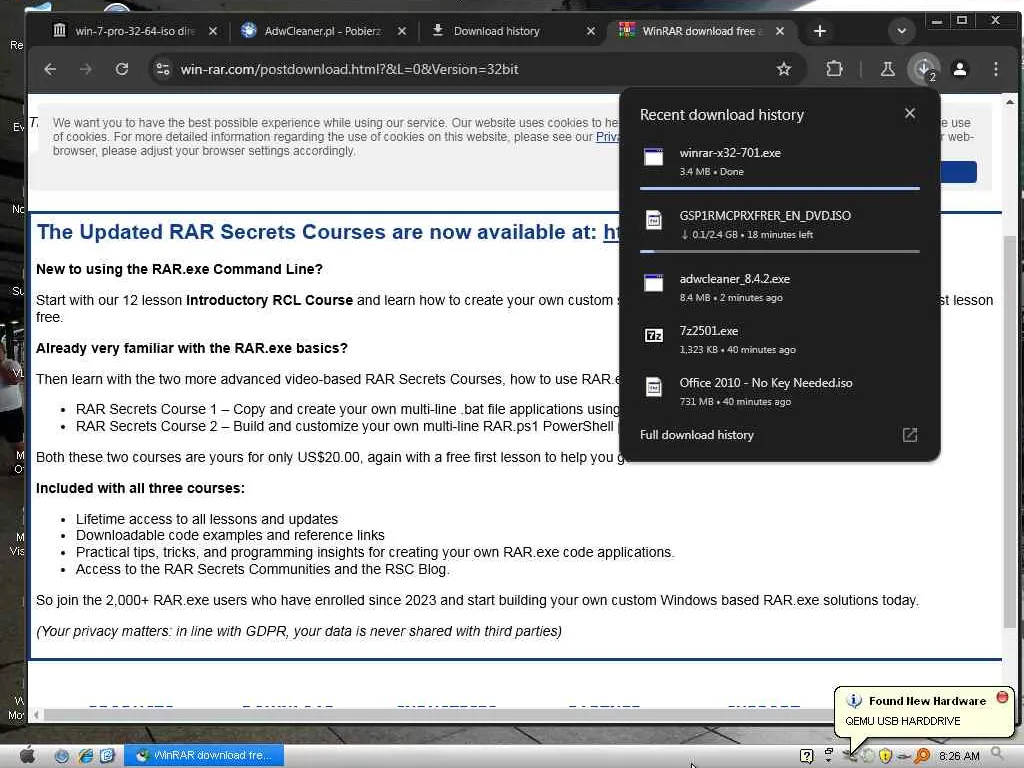
Task: Open the RAR Secrets Courses link
Action: (611, 232)
